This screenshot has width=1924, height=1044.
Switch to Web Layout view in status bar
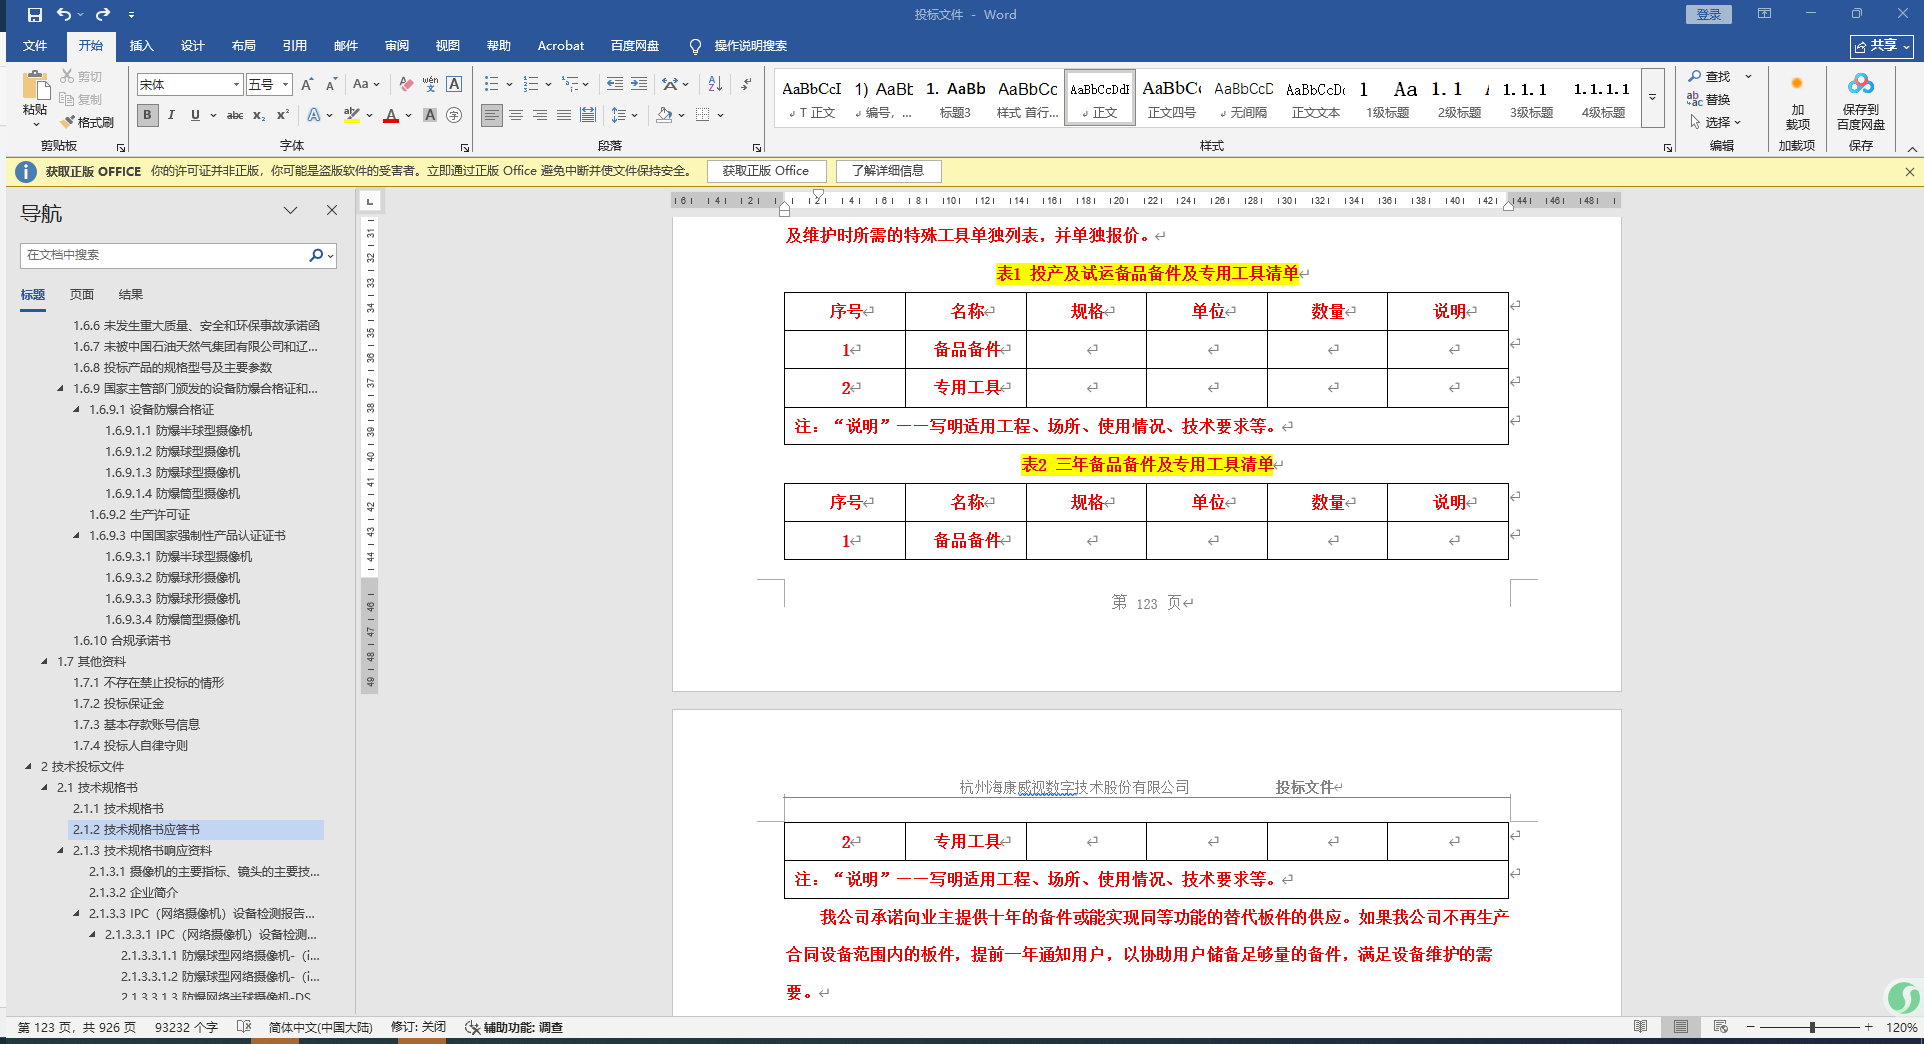[1720, 1027]
